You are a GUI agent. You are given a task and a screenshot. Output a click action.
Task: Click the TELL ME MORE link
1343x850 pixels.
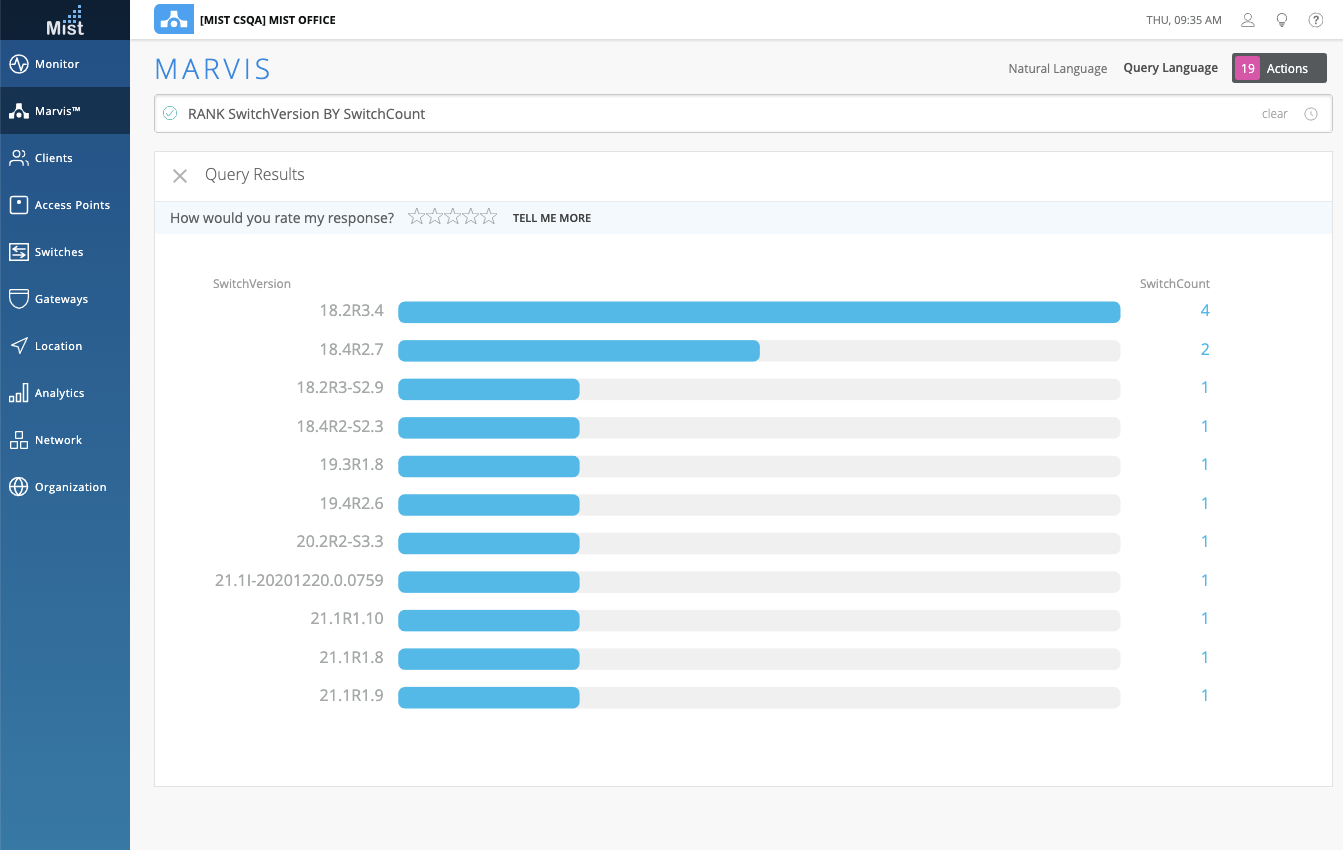tap(551, 218)
